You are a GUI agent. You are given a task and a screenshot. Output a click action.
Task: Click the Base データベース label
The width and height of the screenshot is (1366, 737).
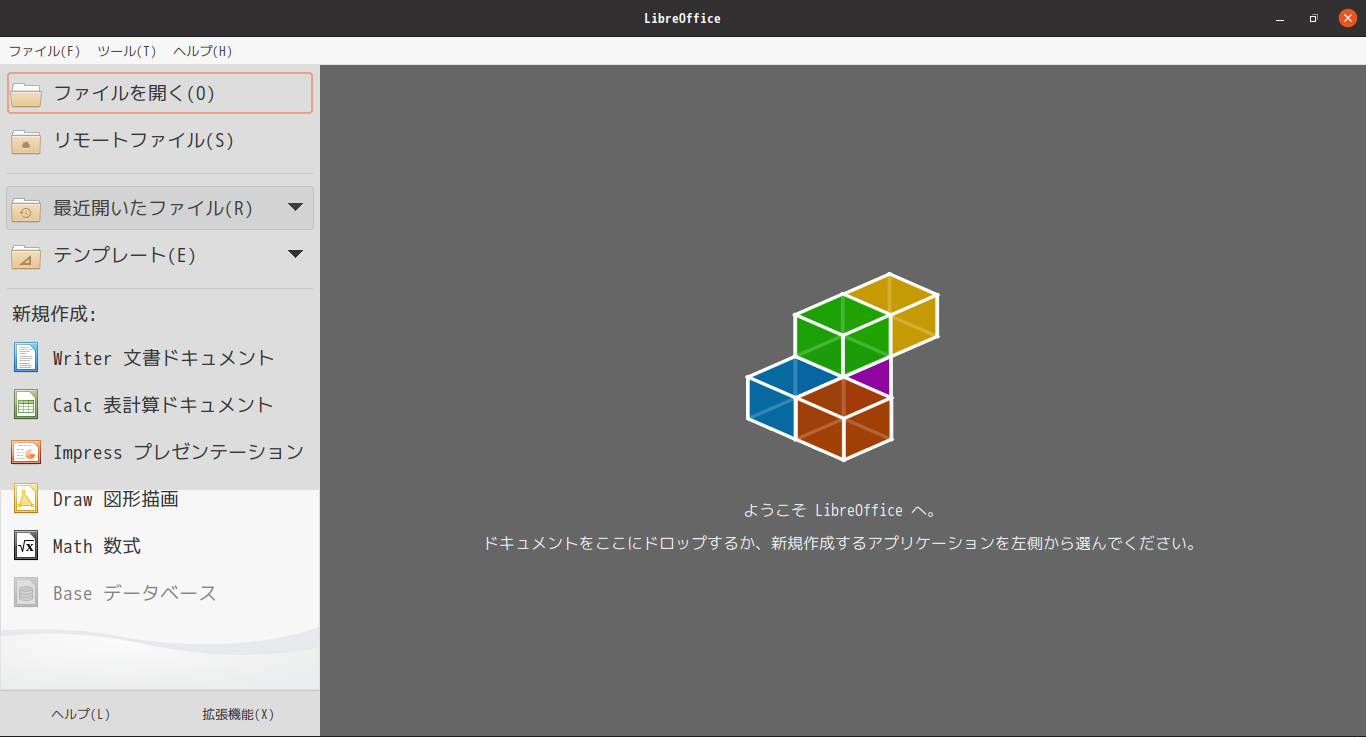(x=135, y=593)
